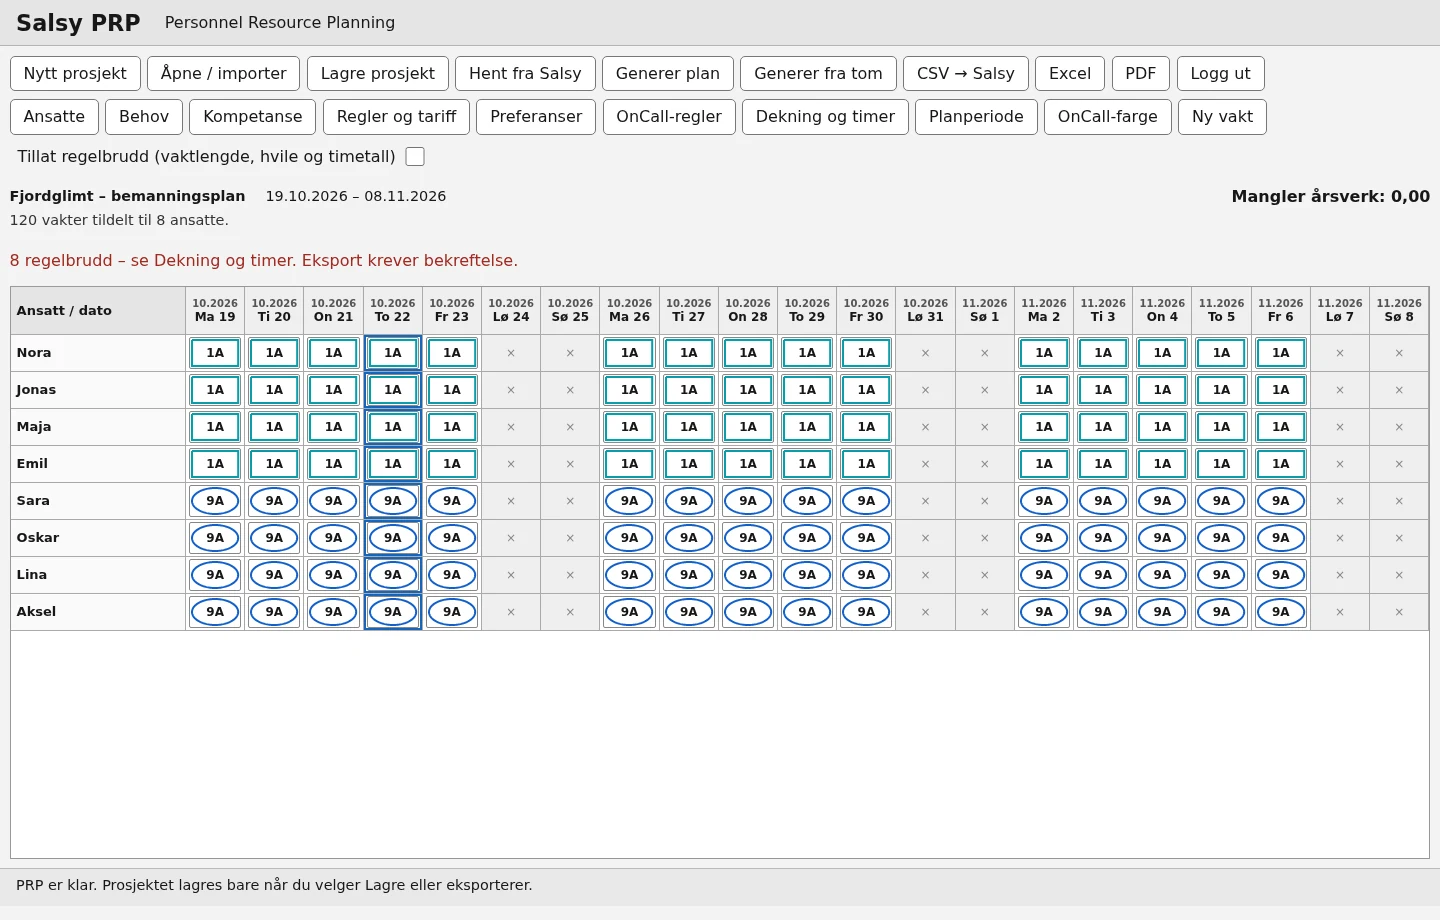Log out with Logg ut button
Viewport: 1440px width, 920px height.
(1221, 74)
